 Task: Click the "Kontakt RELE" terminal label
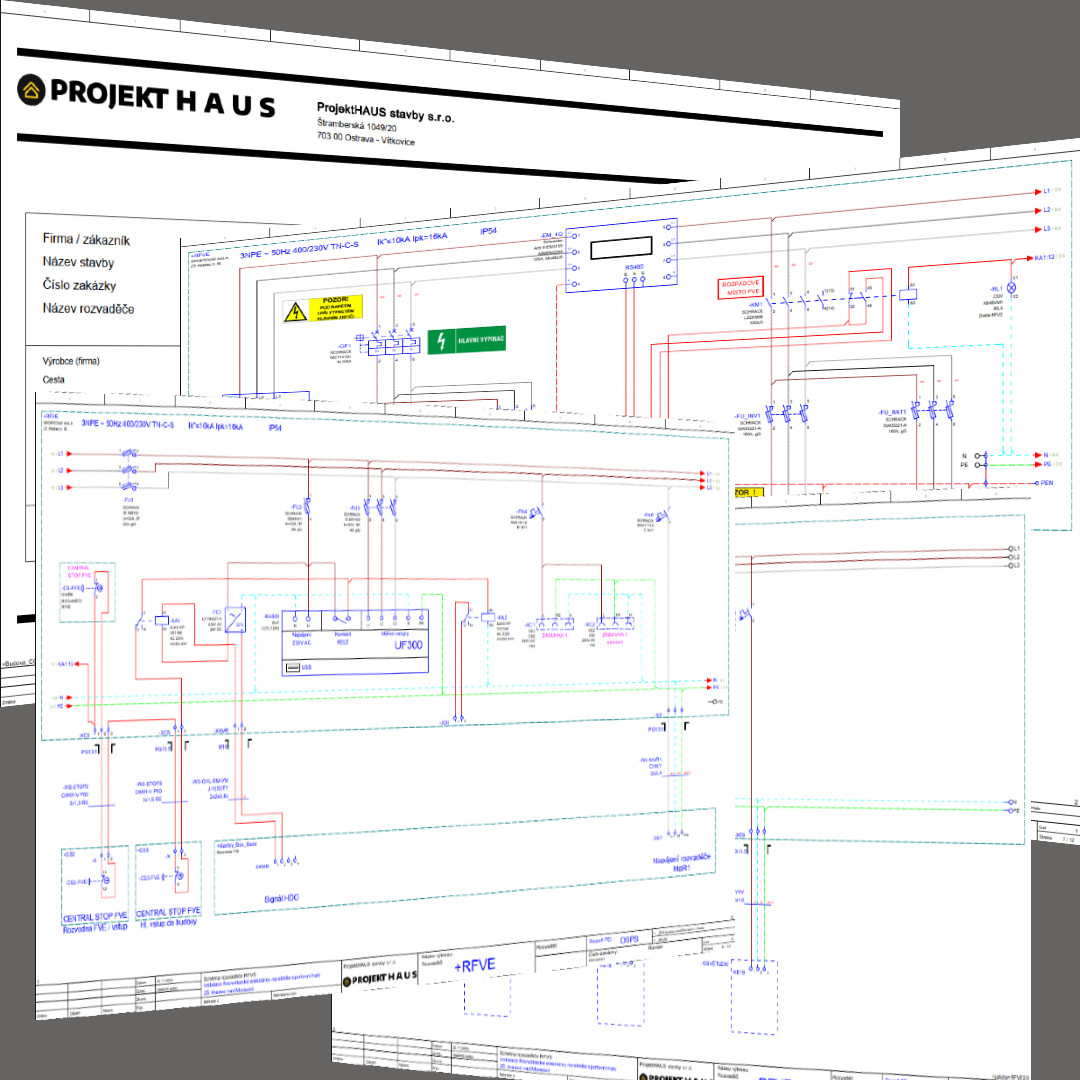coord(342,638)
